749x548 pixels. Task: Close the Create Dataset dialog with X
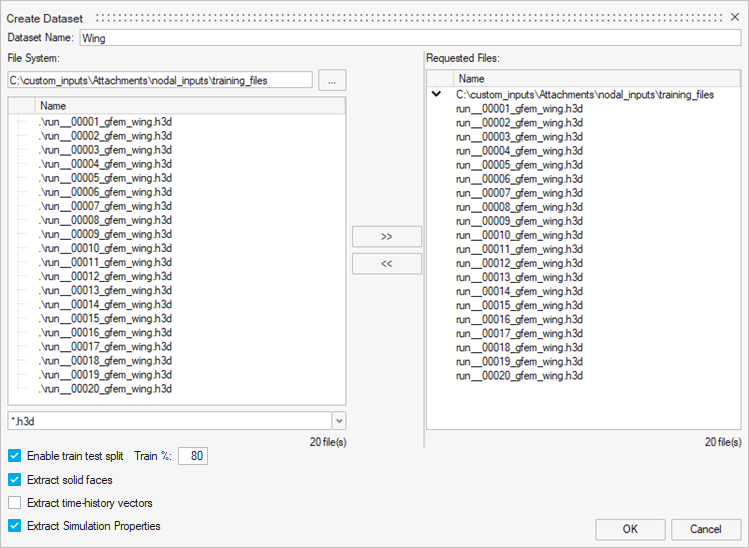coord(735,17)
